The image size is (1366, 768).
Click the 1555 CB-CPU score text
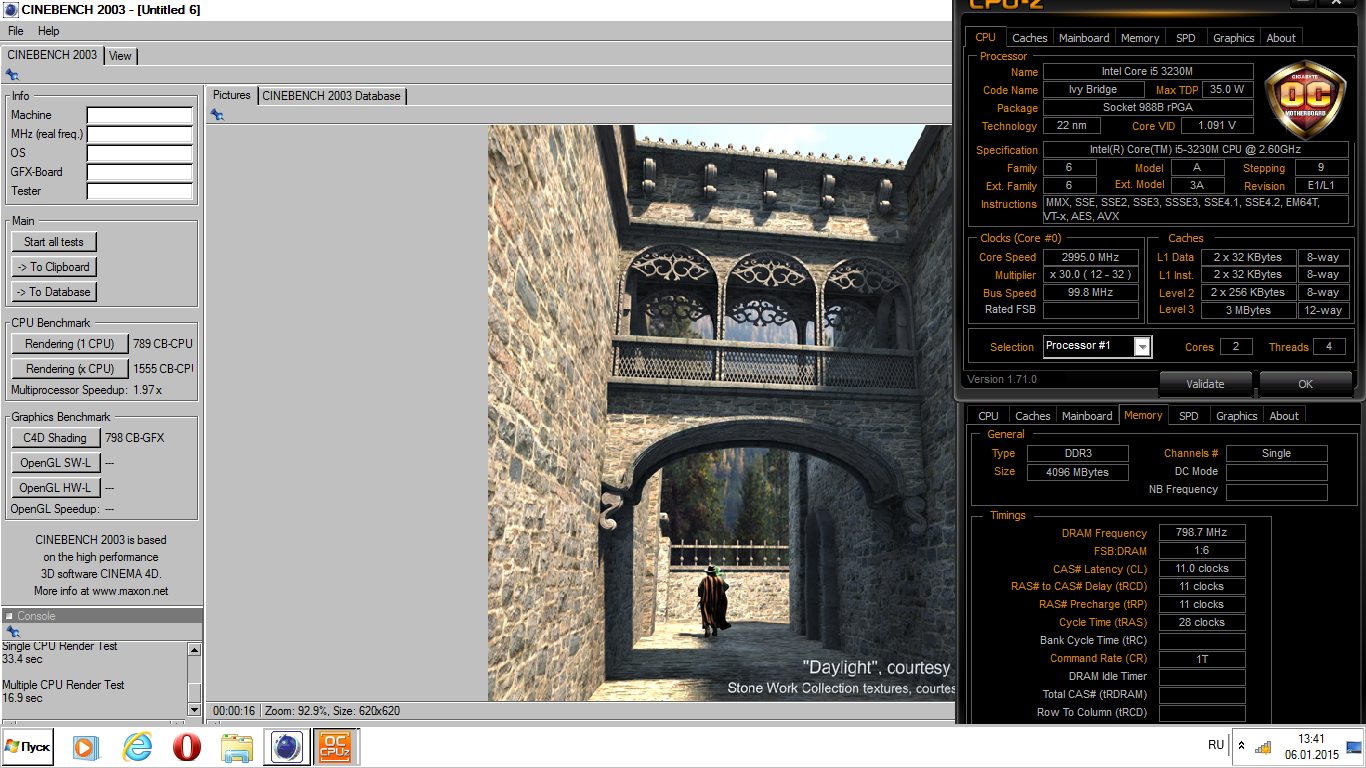tap(163, 369)
